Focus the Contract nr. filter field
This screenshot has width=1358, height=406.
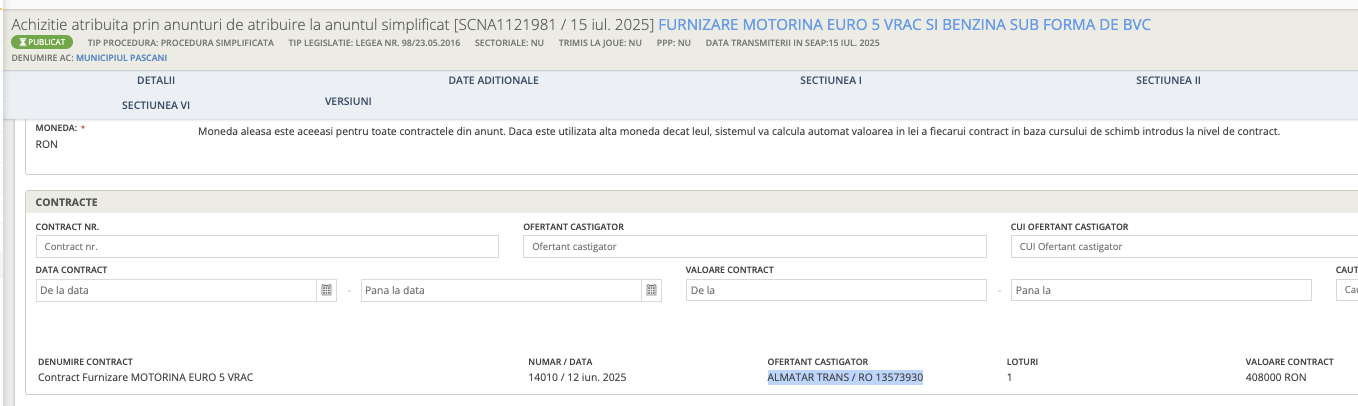tap(267, 246)
